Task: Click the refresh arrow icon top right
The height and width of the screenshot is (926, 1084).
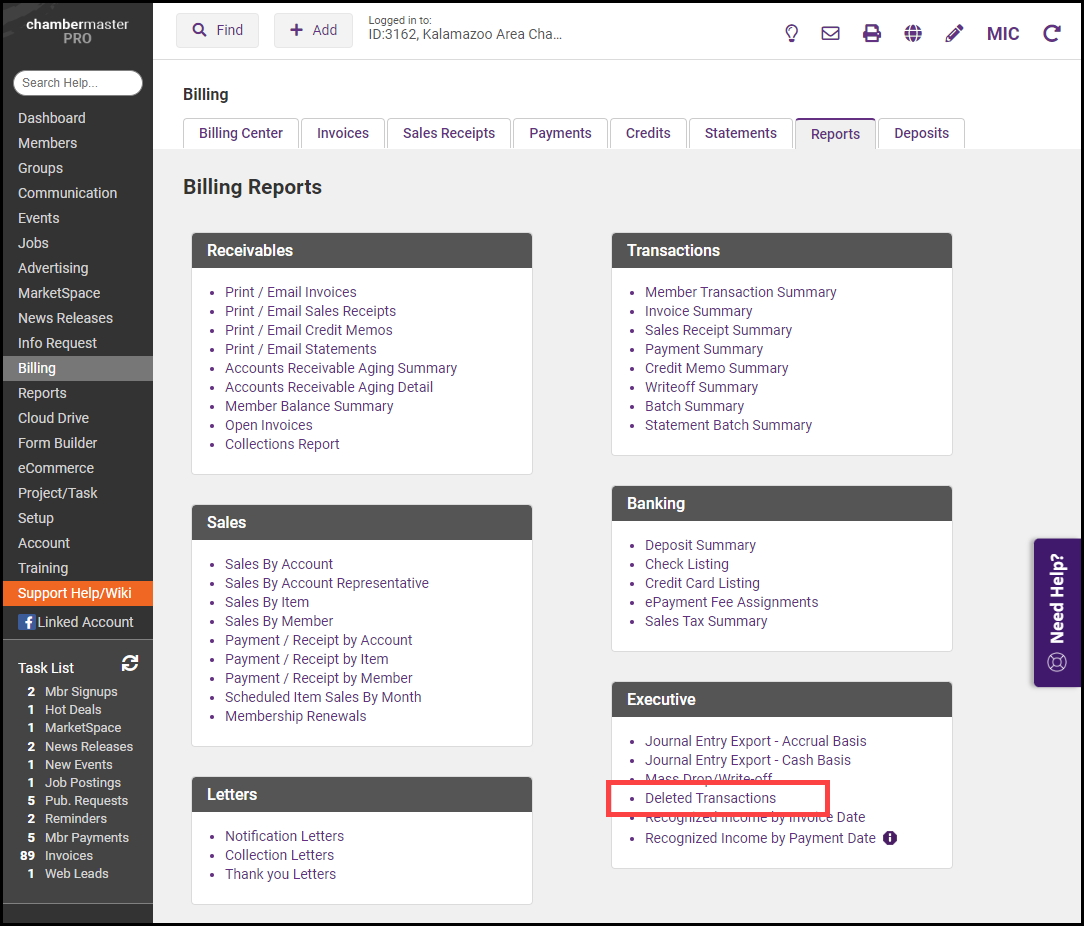Action: [x=1052, y=33]
